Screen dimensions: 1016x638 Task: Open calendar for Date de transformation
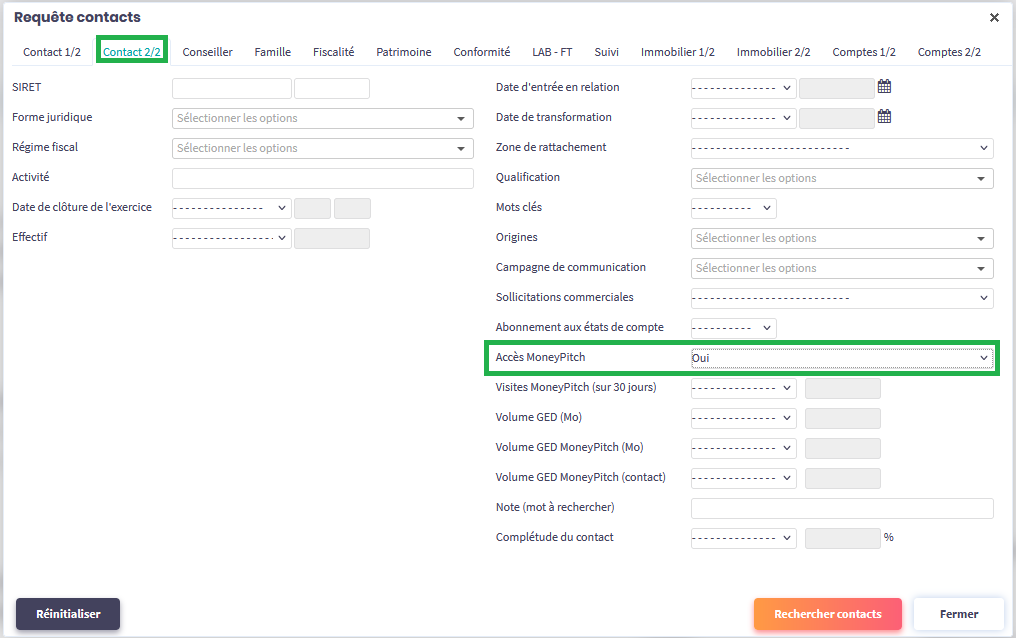884,117
